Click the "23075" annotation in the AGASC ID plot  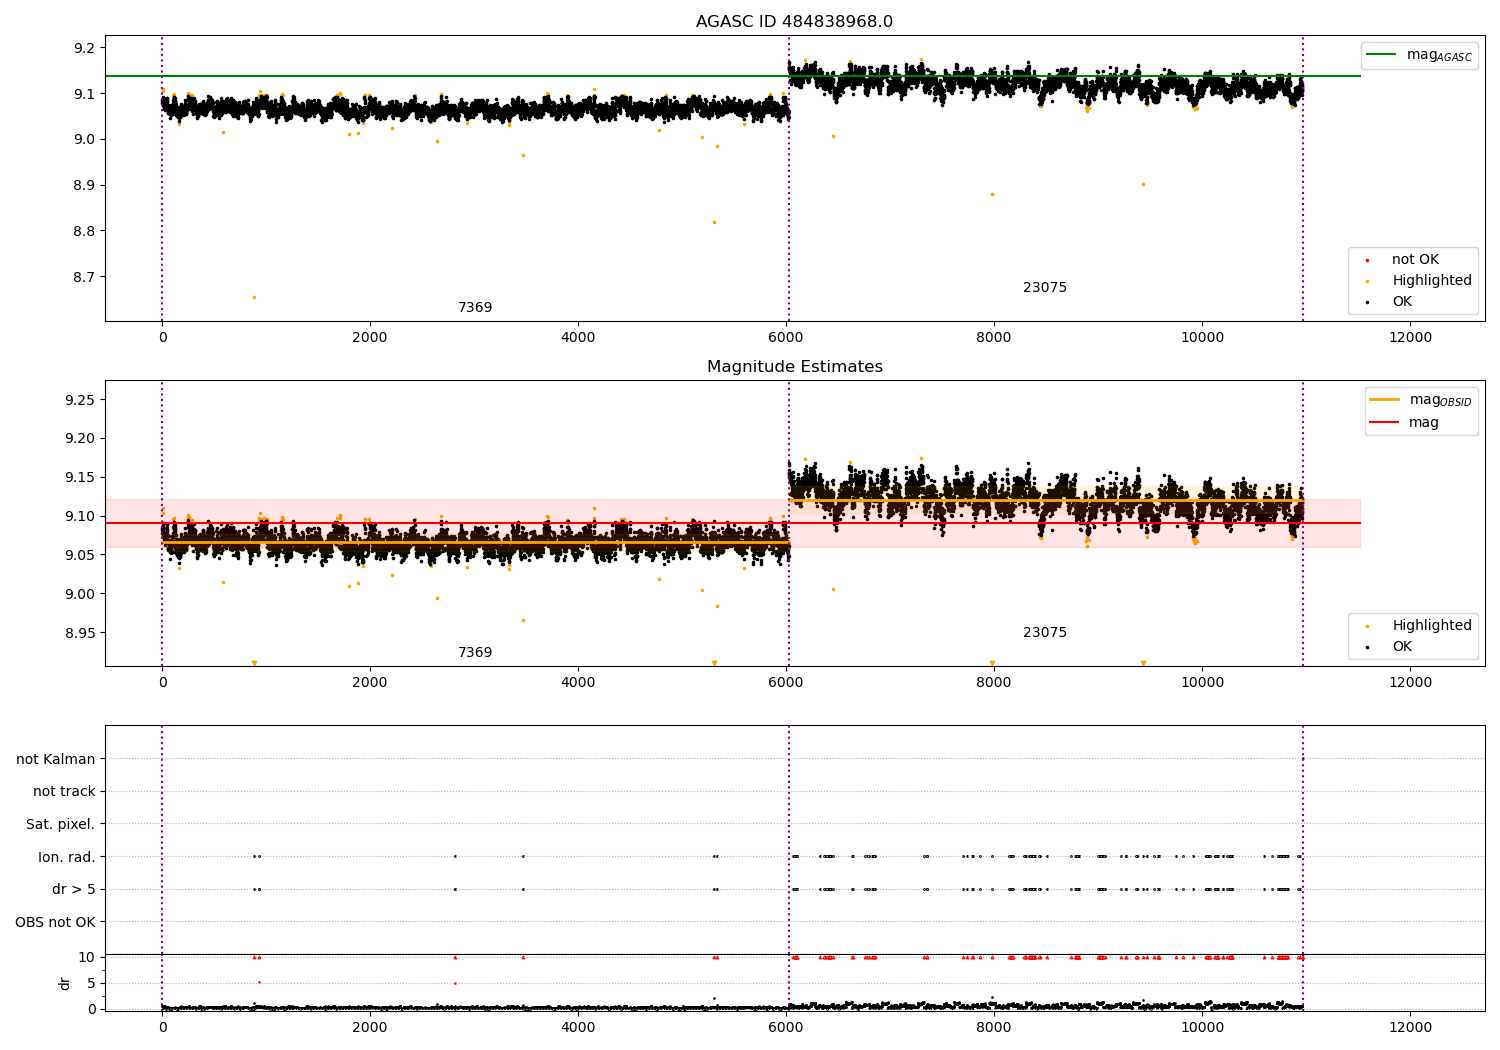tap(1045, 288)
